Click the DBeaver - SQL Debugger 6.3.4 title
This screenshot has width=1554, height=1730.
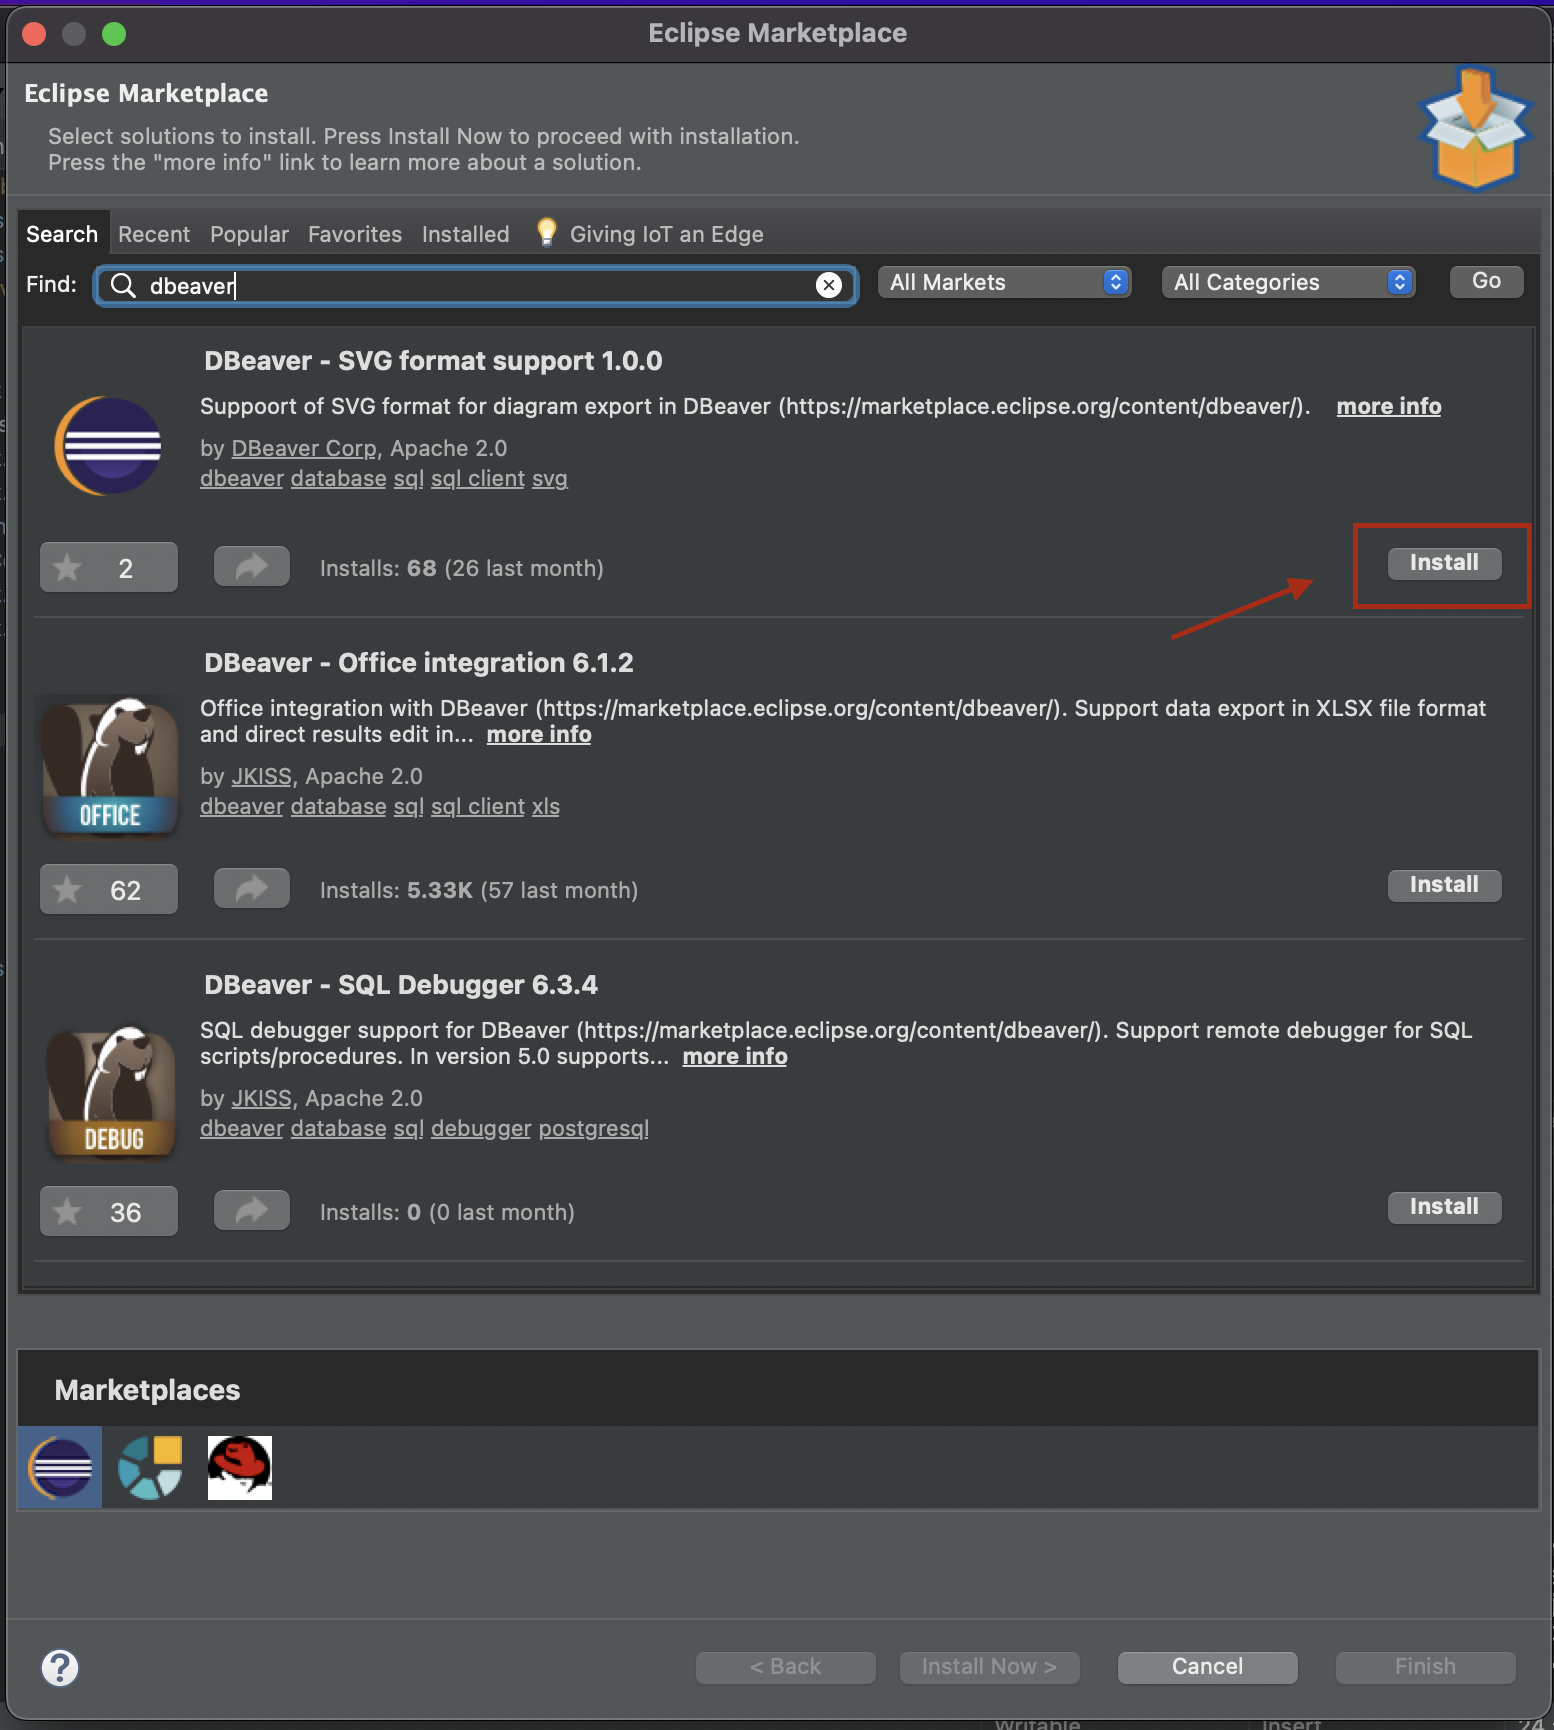coord(401,985)
